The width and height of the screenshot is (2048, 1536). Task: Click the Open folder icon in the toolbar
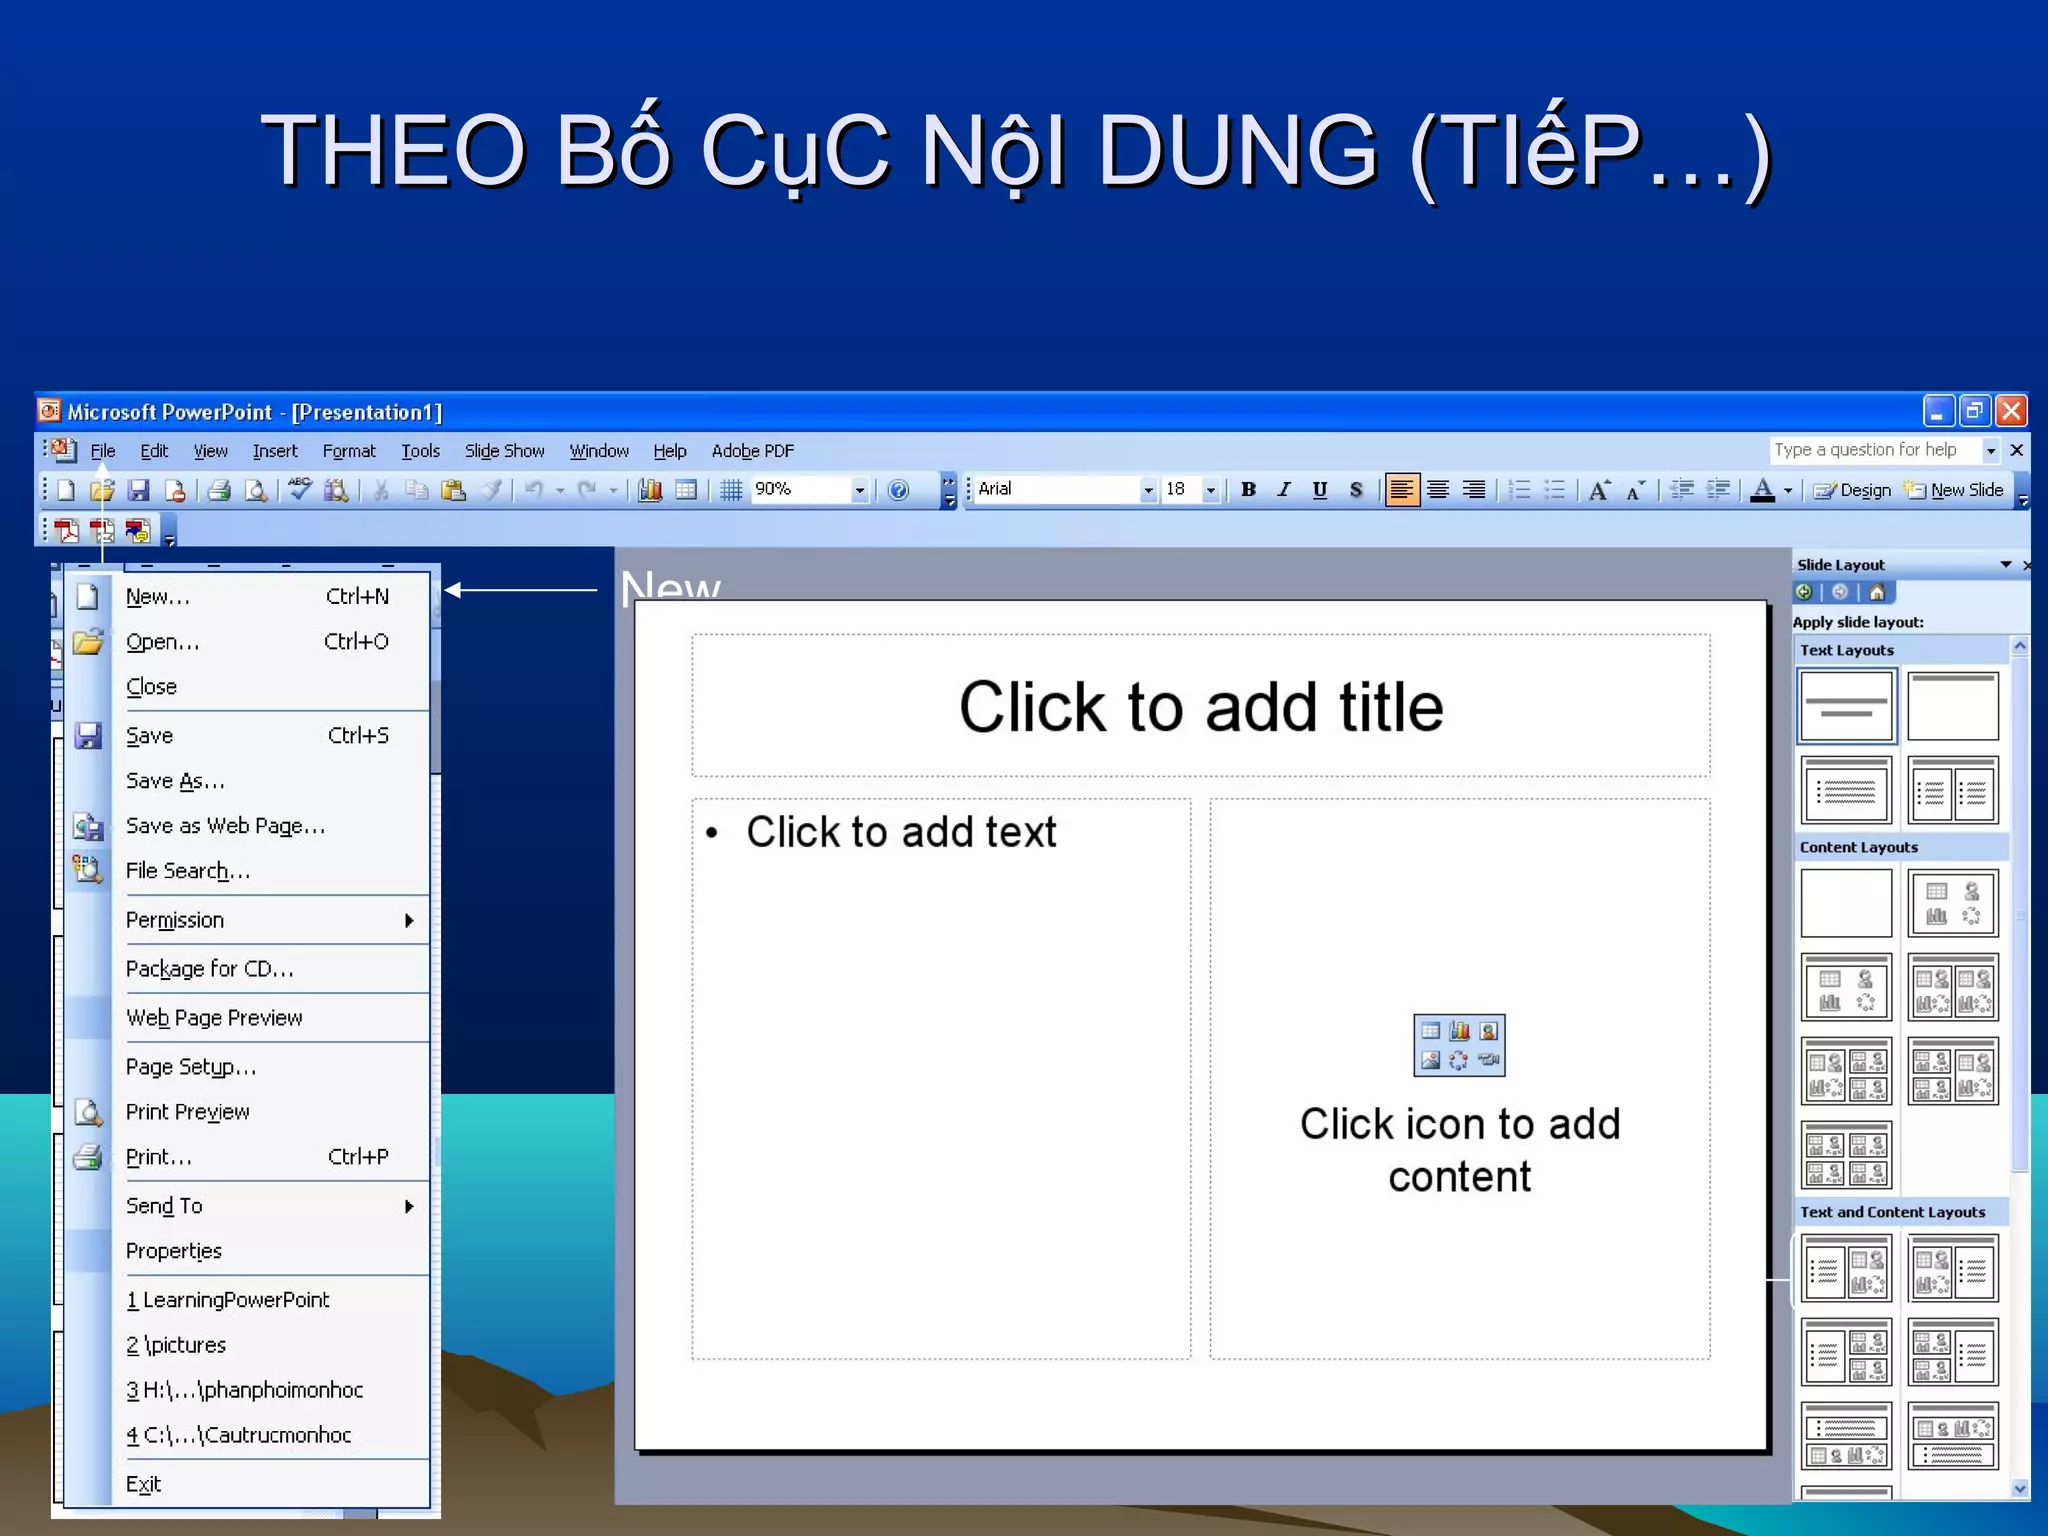102,490
